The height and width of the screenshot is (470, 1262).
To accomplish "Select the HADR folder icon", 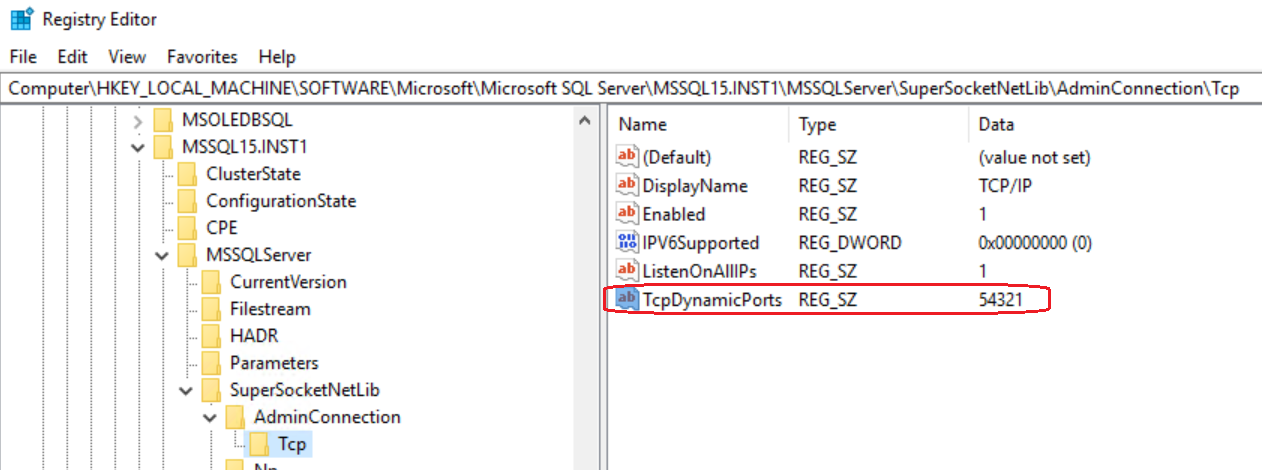I will click(212, 336).
